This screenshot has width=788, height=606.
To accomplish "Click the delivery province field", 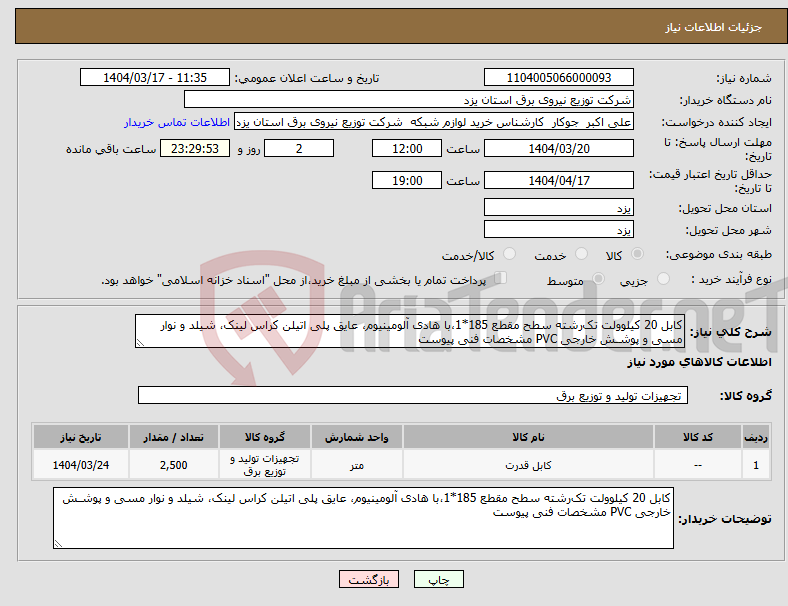I will click(559, 208).
